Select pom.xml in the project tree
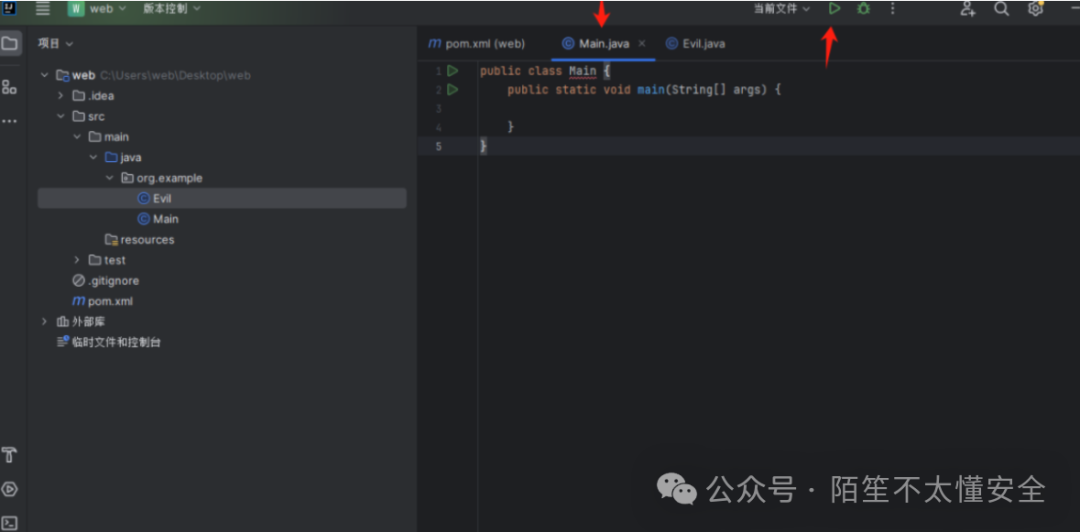This screenshot has height=532, width=1080. [222, 302]
